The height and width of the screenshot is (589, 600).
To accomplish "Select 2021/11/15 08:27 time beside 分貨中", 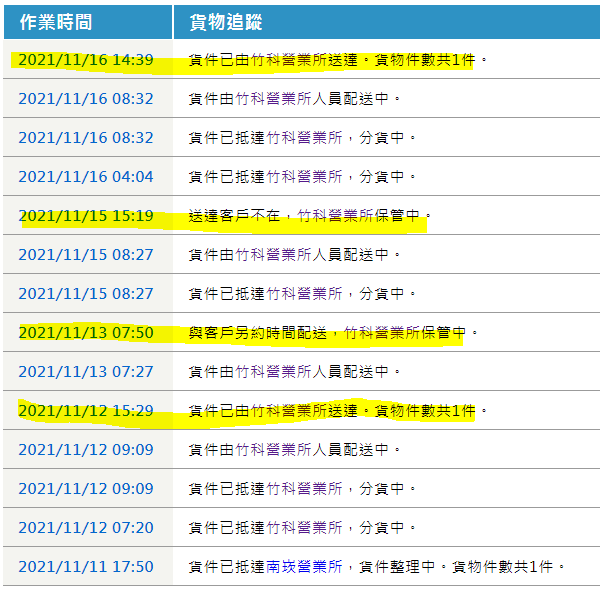I will click(86, 294).
